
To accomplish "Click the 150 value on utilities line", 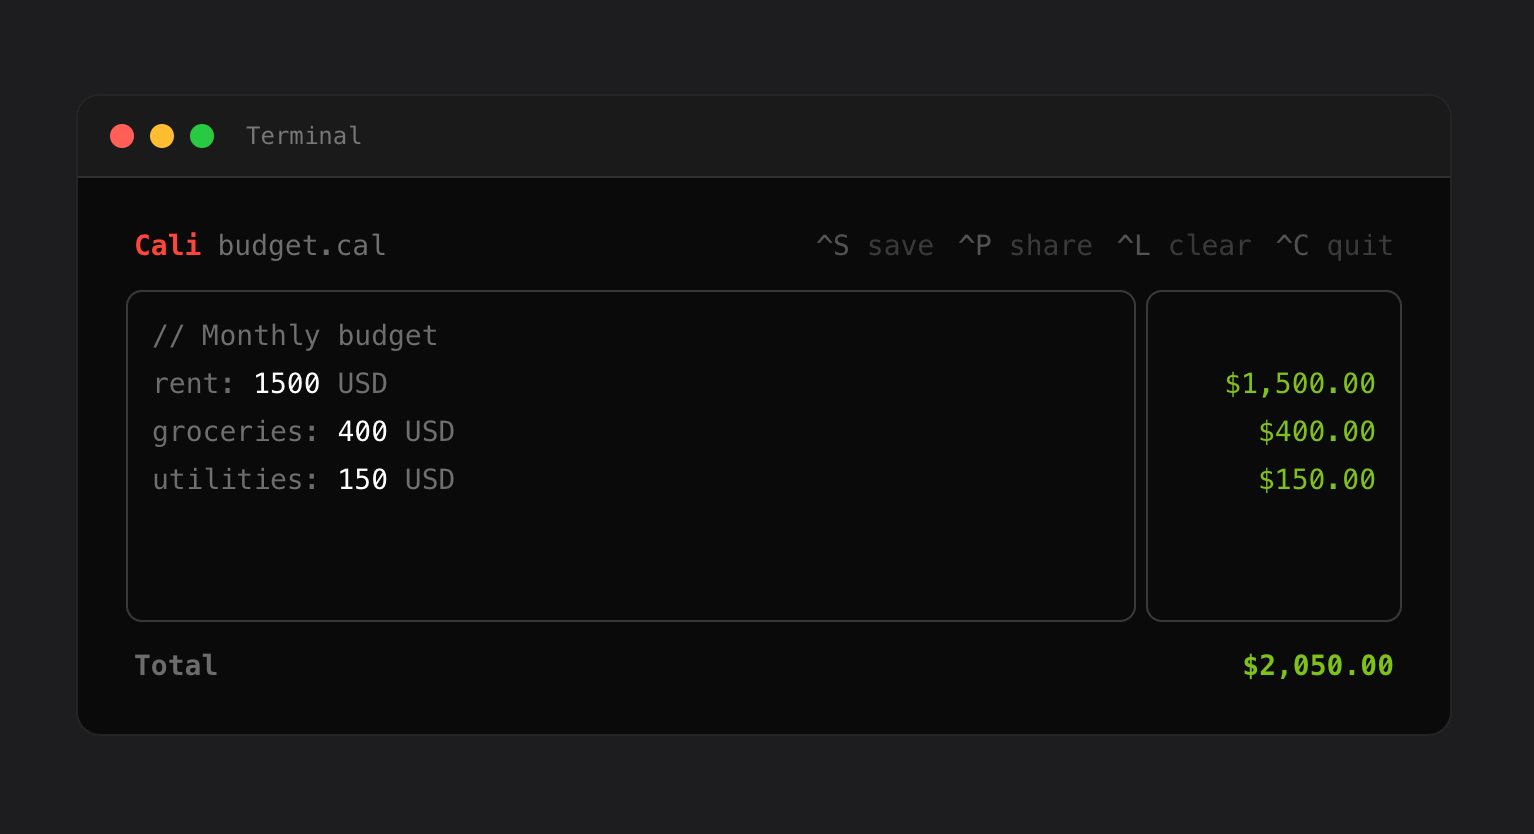I will click(362, 480).
